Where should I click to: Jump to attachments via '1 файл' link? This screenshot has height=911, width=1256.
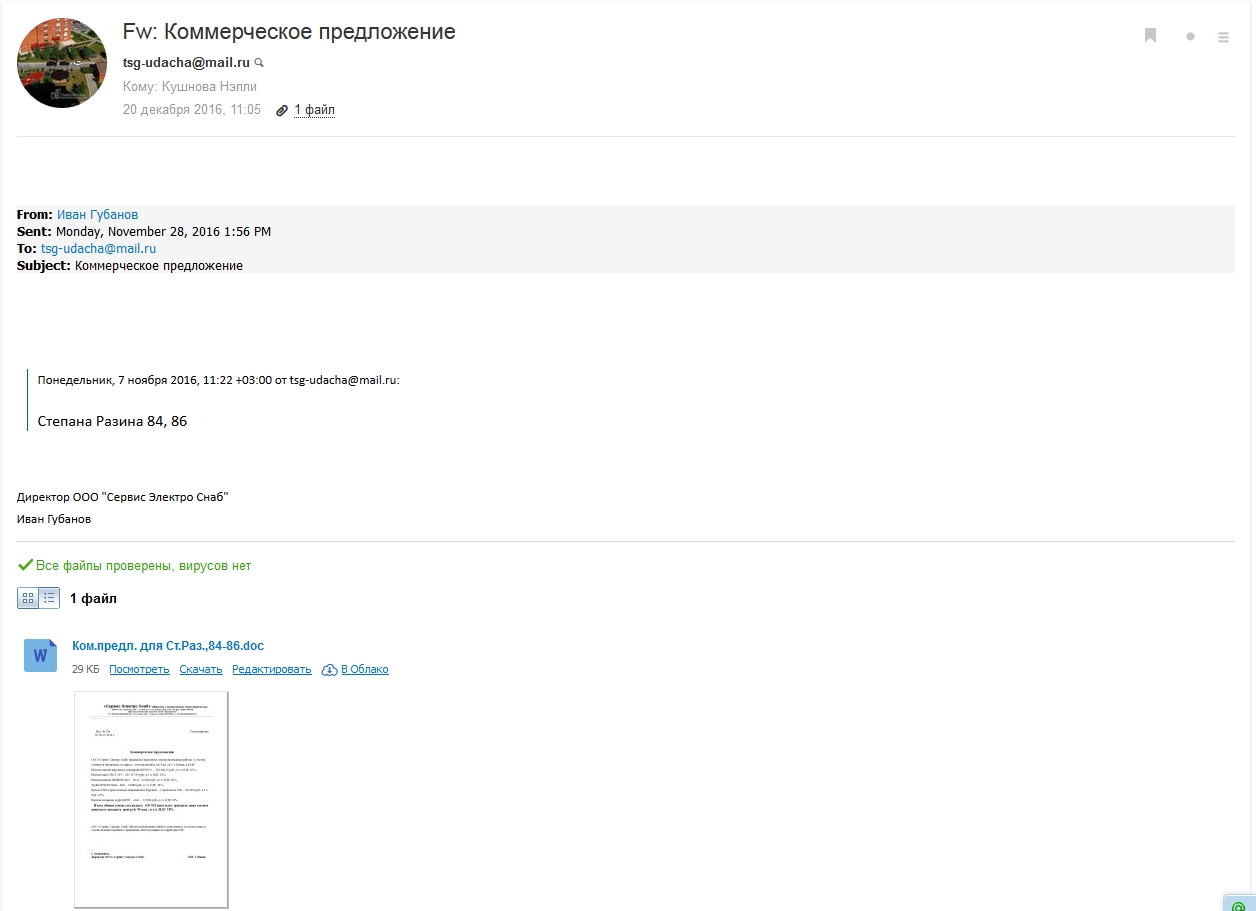click(314, 110)
